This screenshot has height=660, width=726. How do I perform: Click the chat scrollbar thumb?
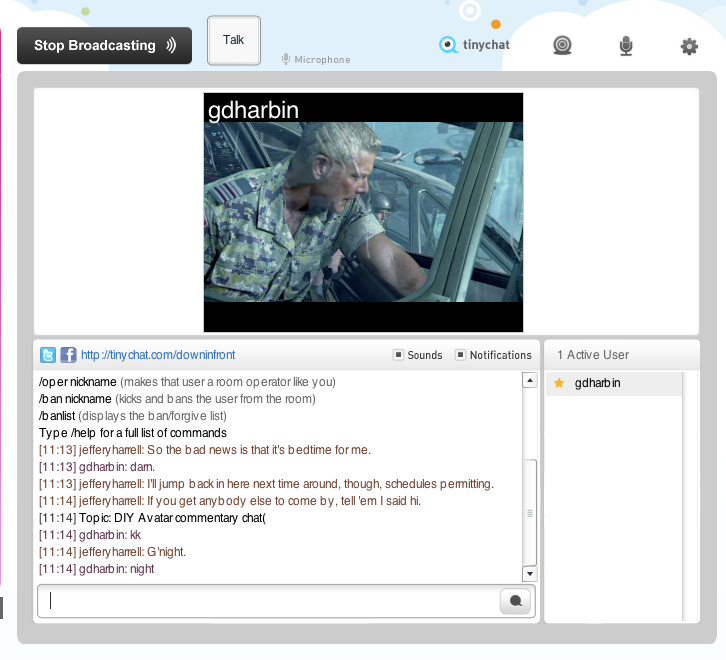(x=530, y=512)
